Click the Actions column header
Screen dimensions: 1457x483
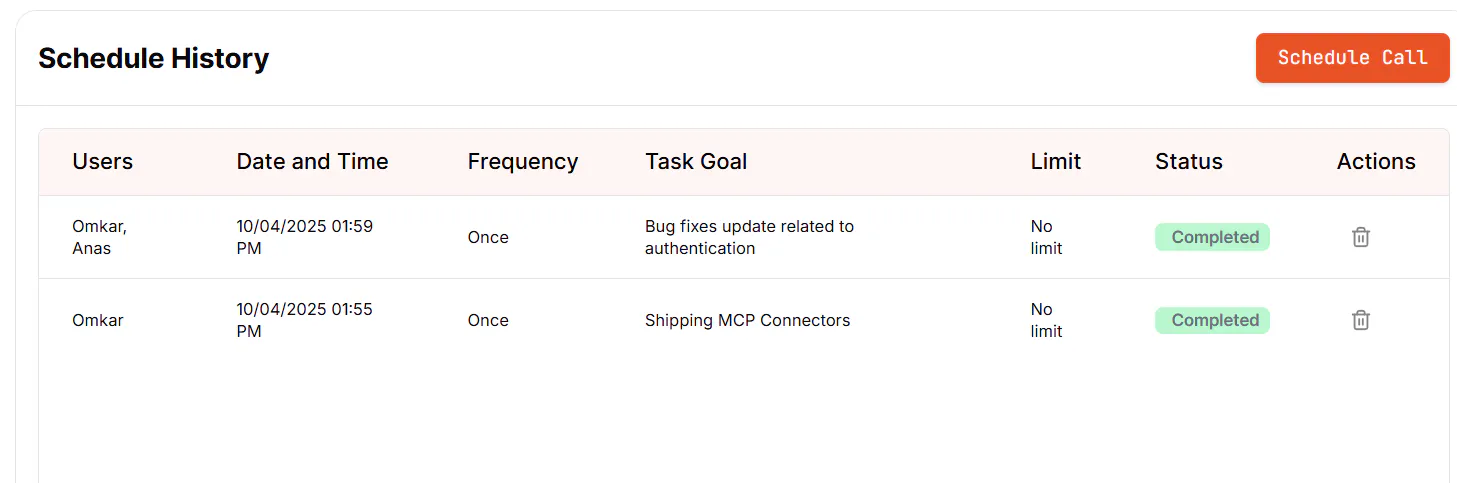pos(1376,162)
